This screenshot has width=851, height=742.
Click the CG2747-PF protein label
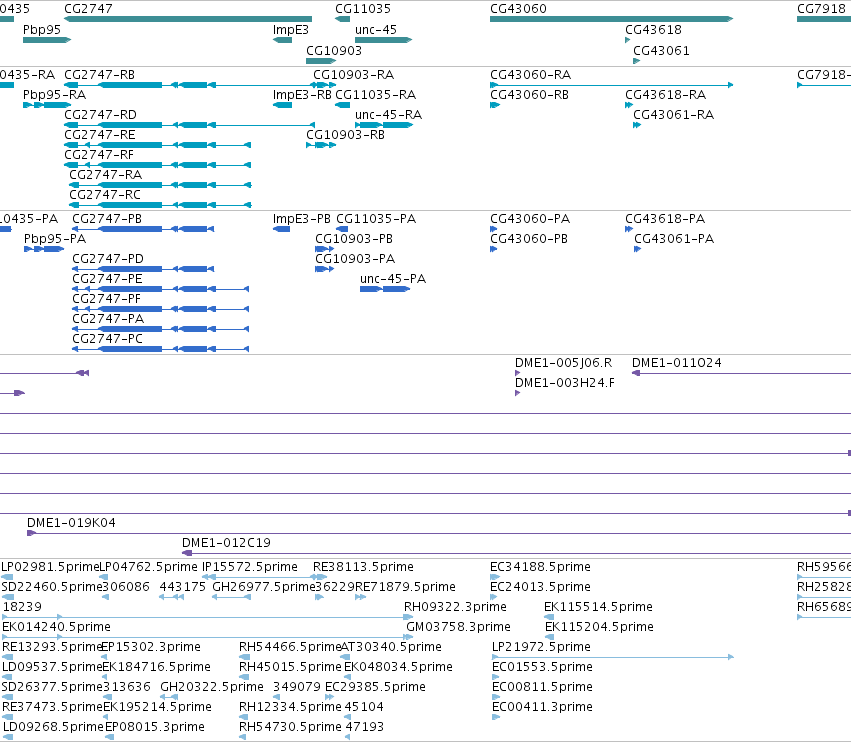tap(106, 299)
